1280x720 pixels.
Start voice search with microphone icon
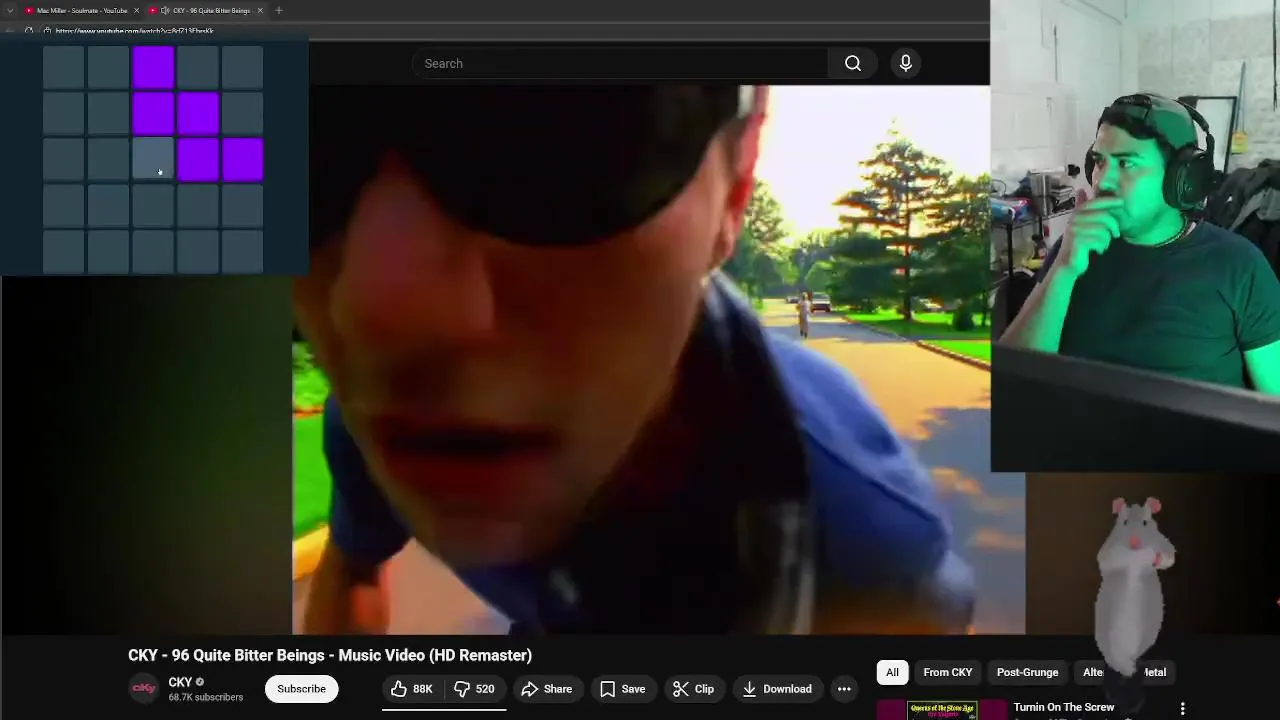[x=906, y=63]
